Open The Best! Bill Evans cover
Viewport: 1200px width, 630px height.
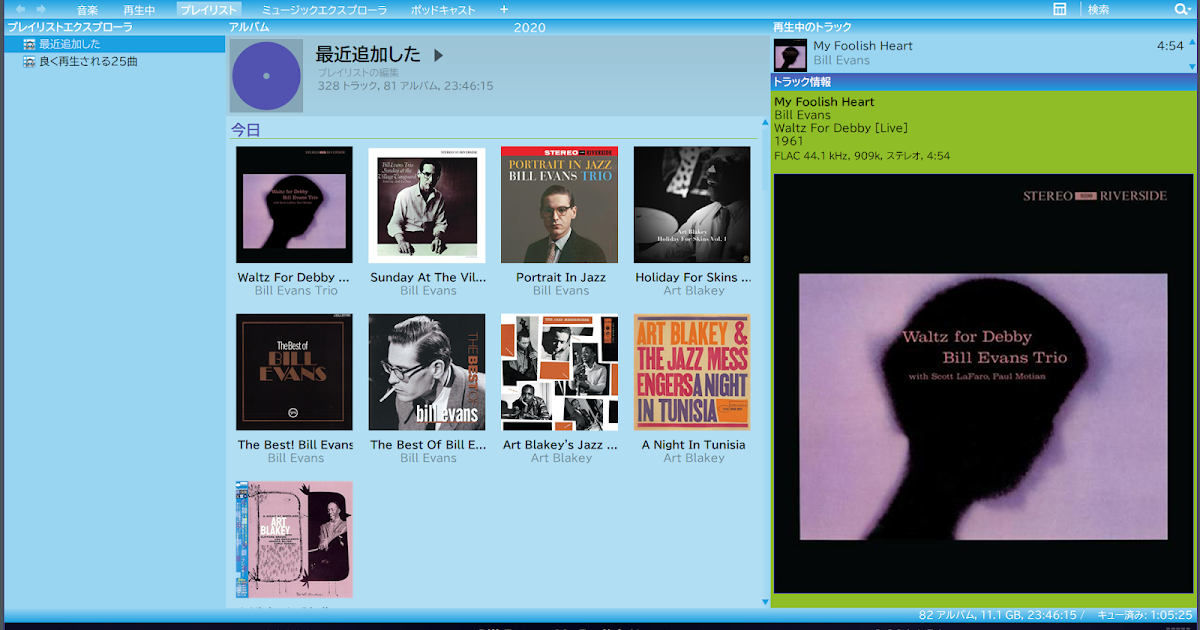pos(294,372)
